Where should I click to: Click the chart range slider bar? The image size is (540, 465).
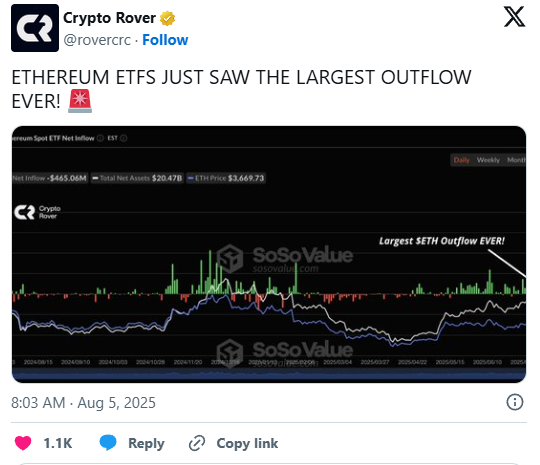point(269,375)
